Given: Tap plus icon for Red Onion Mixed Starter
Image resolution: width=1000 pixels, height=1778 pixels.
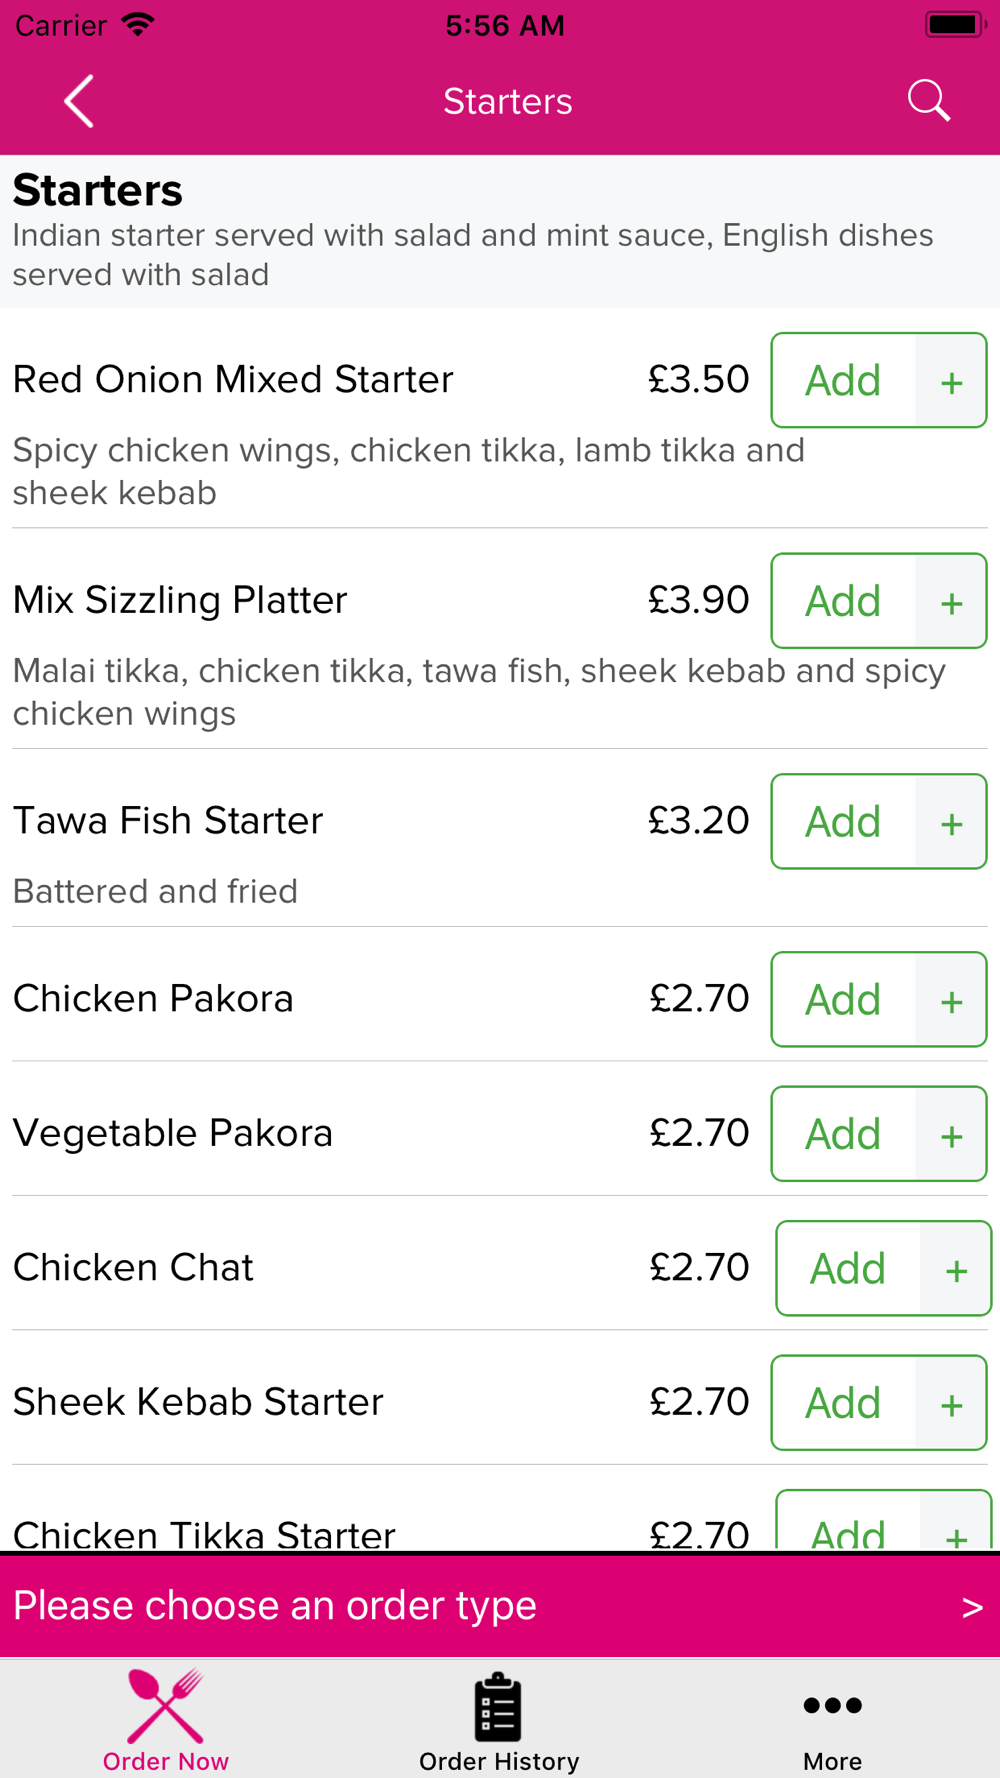Looking at the screenshot, I should pyautogui.click(x=951, y=381).
